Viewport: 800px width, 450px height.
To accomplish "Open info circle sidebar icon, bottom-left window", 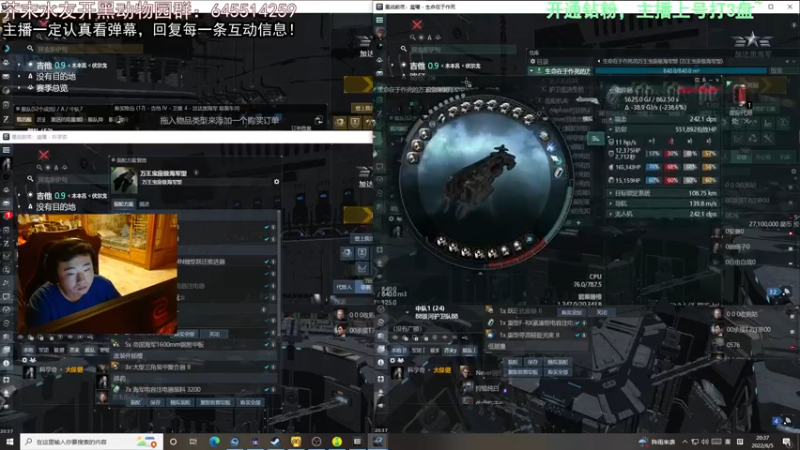I will pyautogui.click(x=6, y=363).
